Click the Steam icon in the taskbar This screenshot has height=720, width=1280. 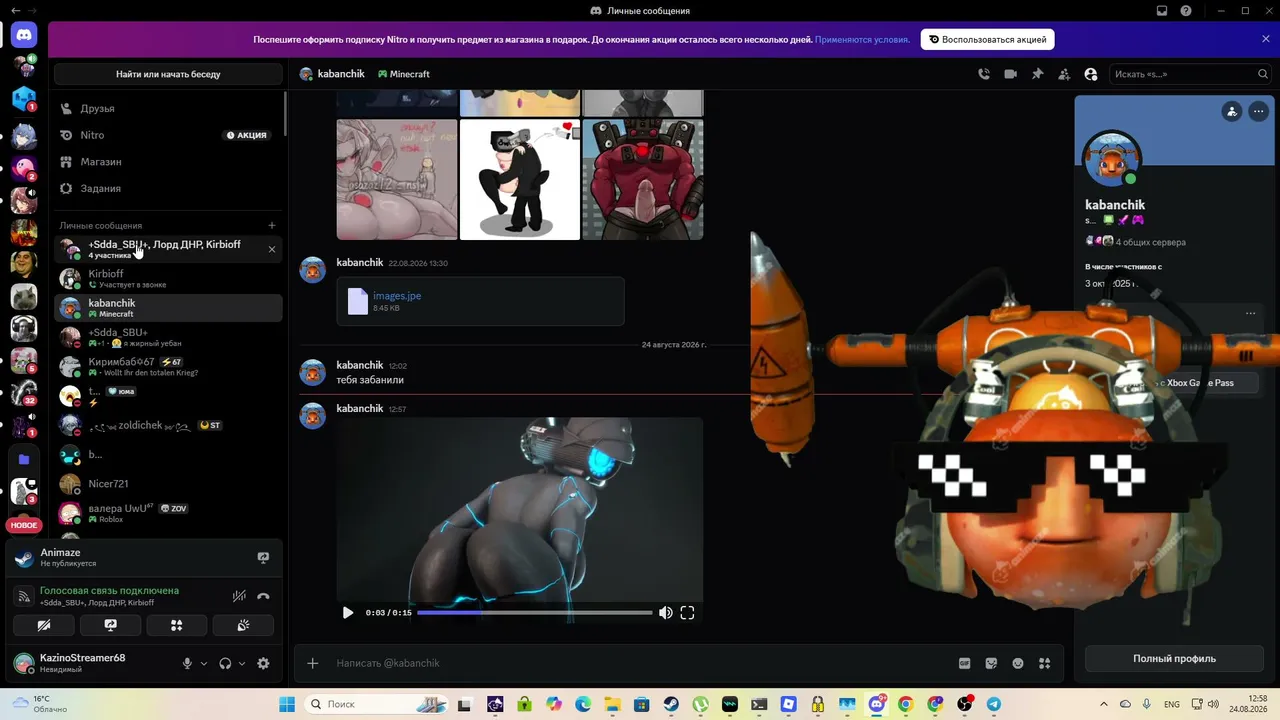671,704
